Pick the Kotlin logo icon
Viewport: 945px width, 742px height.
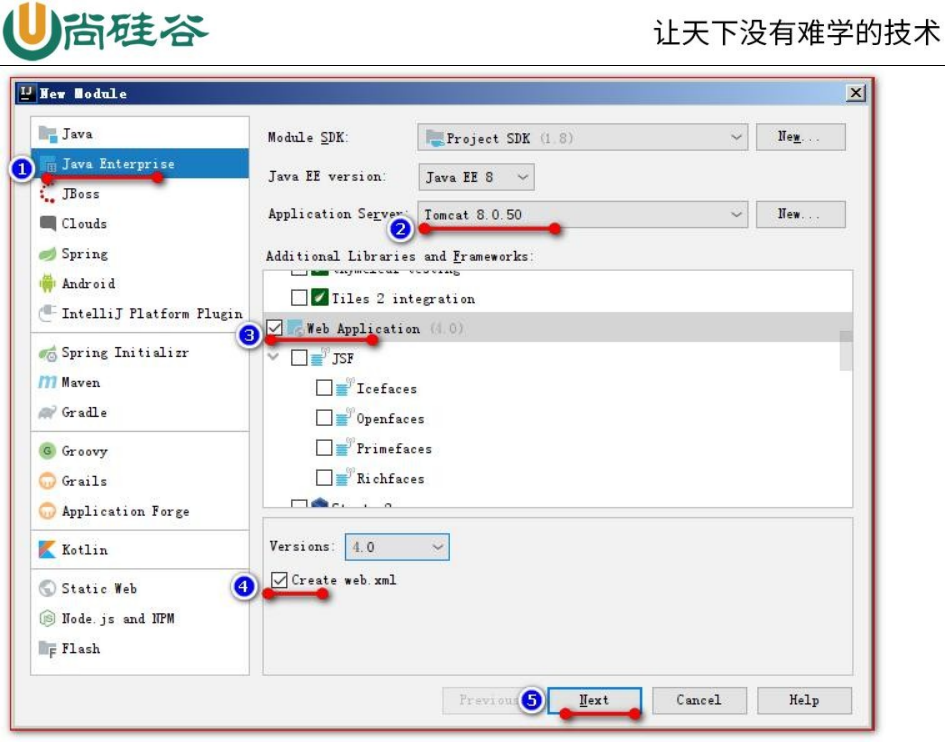(x=48, y=550)
